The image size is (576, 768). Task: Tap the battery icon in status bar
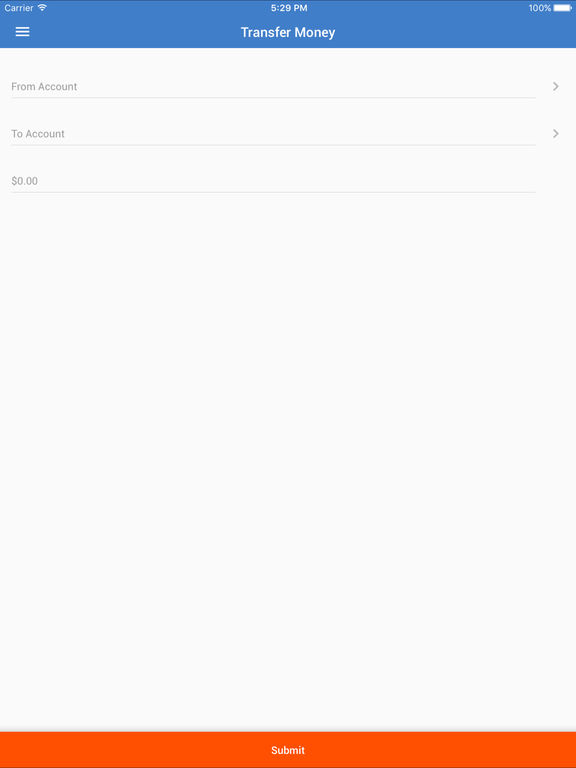pos(563,8)
